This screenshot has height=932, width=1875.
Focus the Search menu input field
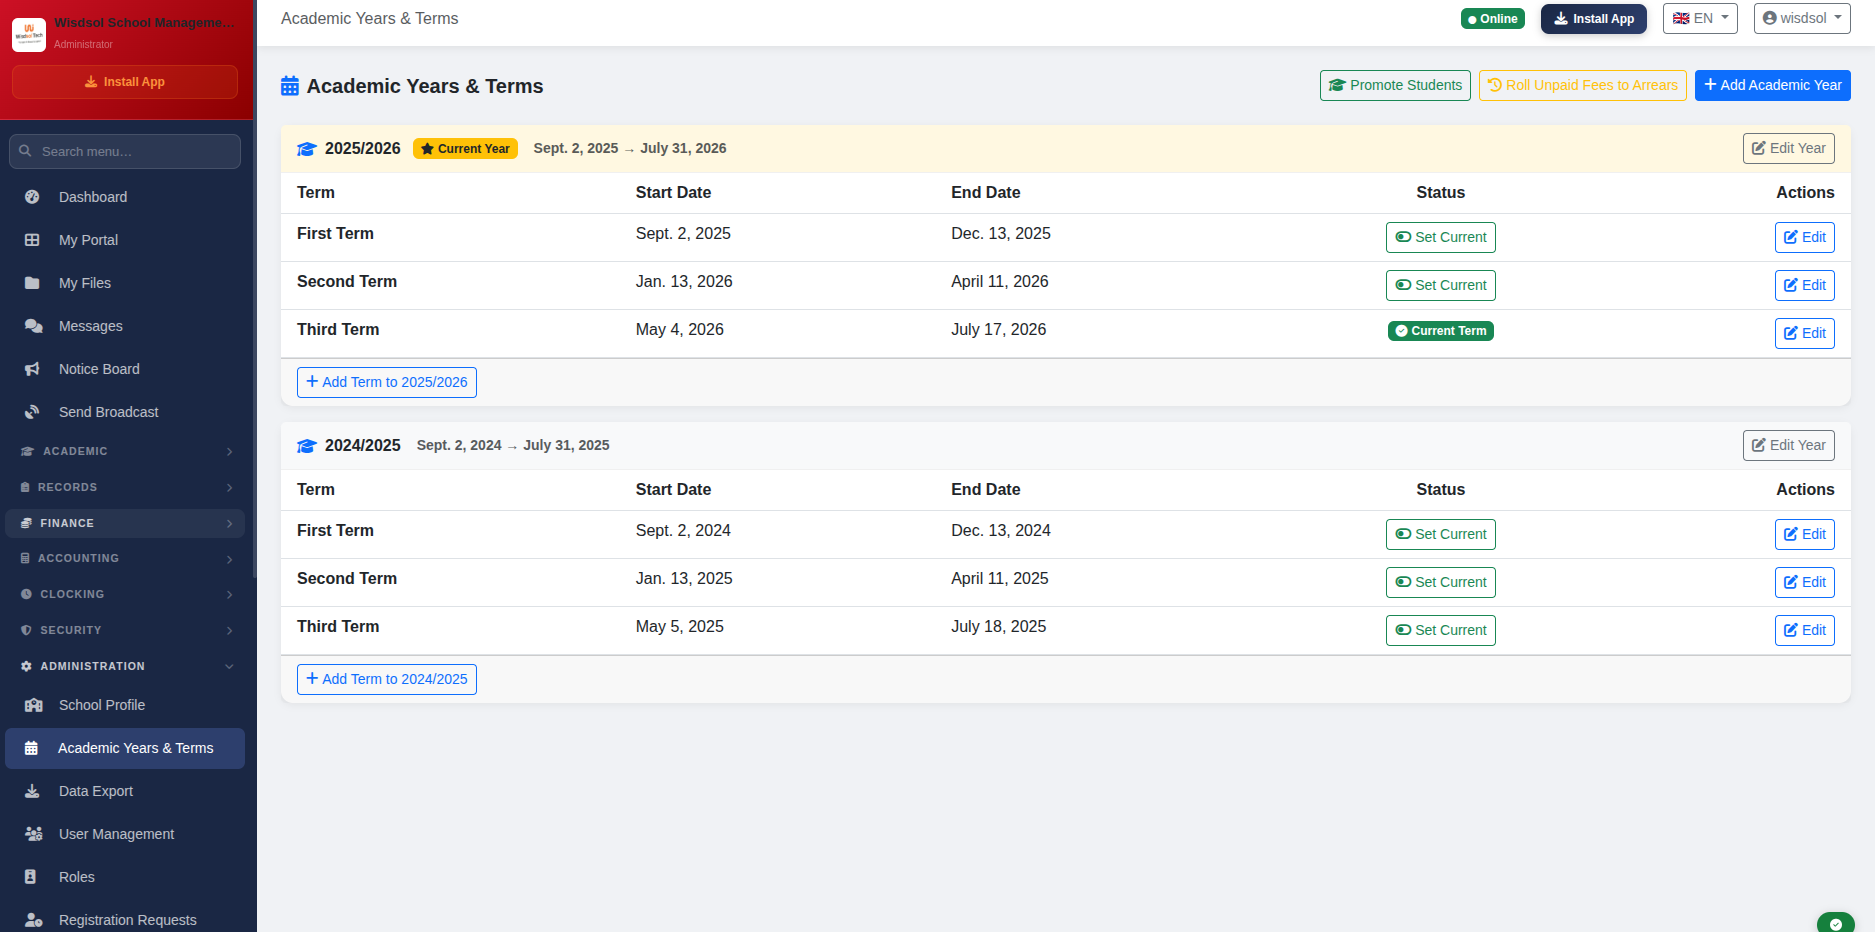tap(125, 151)
